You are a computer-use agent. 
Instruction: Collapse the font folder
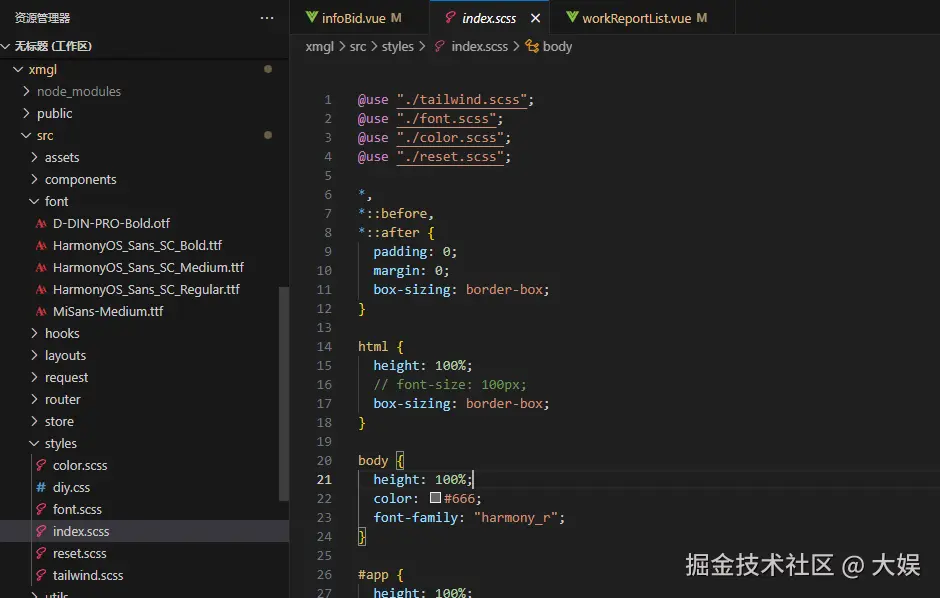34,201
